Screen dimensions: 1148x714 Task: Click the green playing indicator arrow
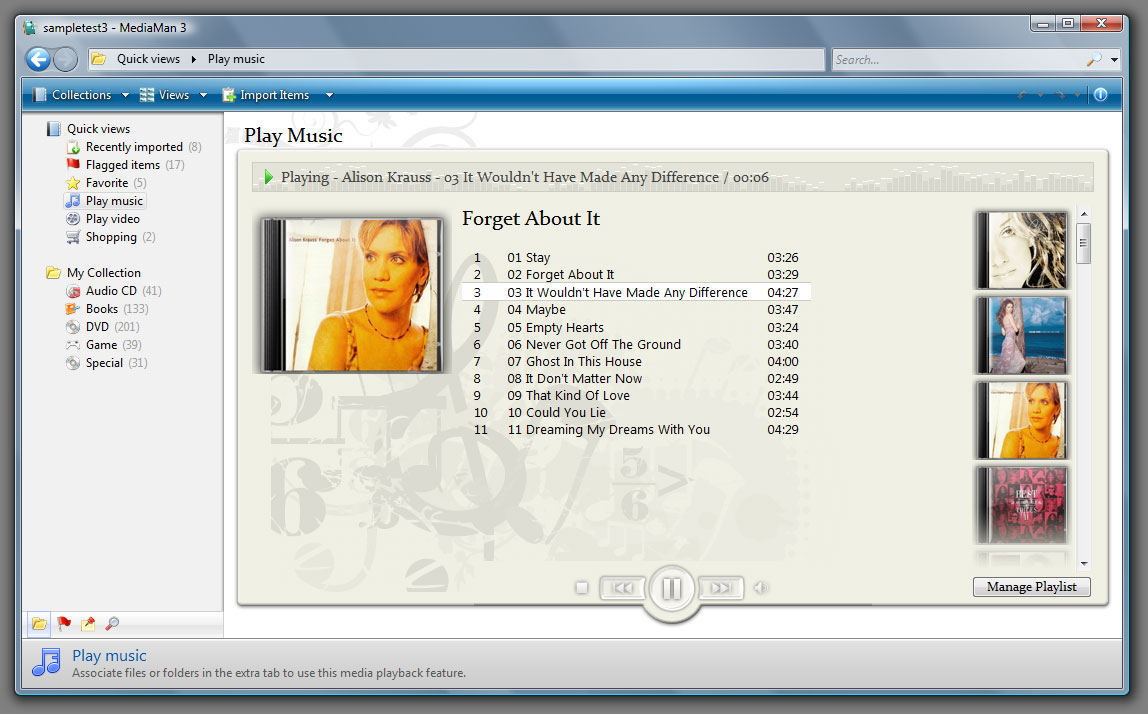pos(269,177)
